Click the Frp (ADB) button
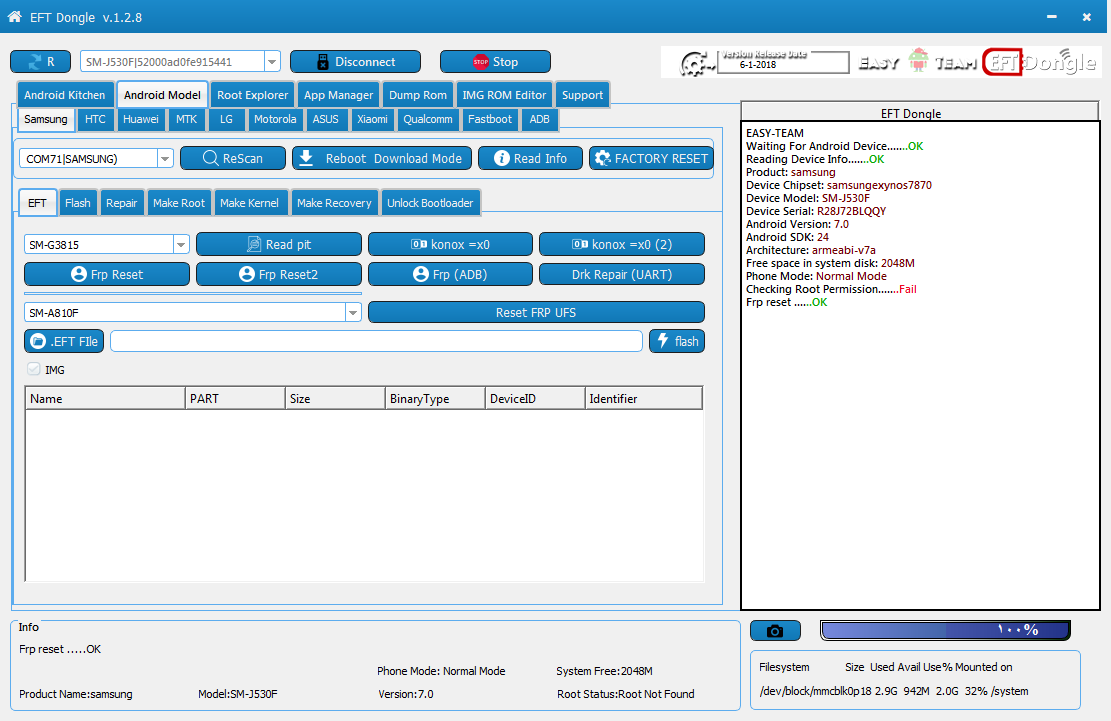Image resolution: width=1111 pixels, height=721 pixels. point(450,274)
